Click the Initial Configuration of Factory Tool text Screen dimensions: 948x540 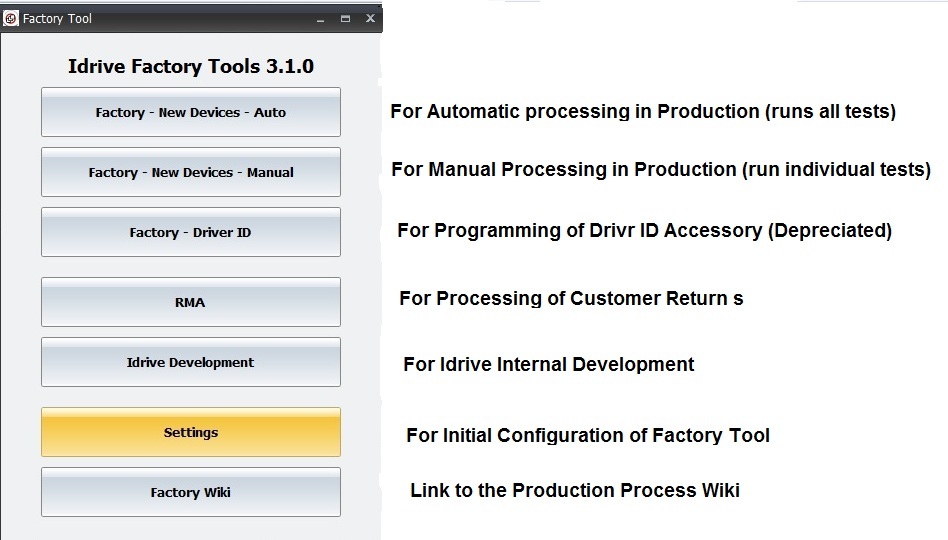(587, 435)
